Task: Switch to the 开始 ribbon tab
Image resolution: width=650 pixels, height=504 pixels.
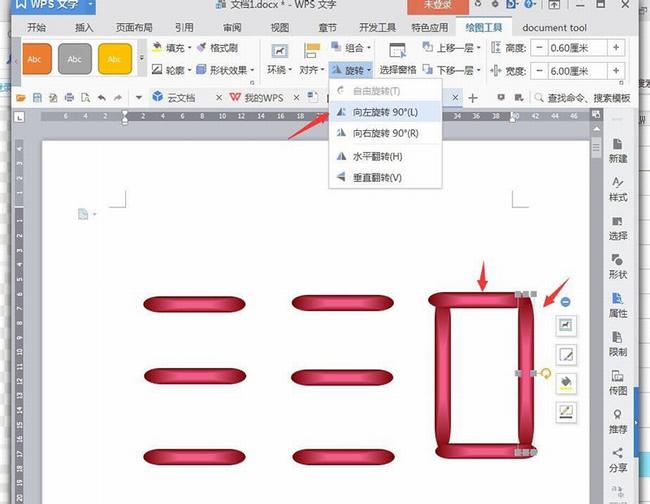Action: [36, 27]
